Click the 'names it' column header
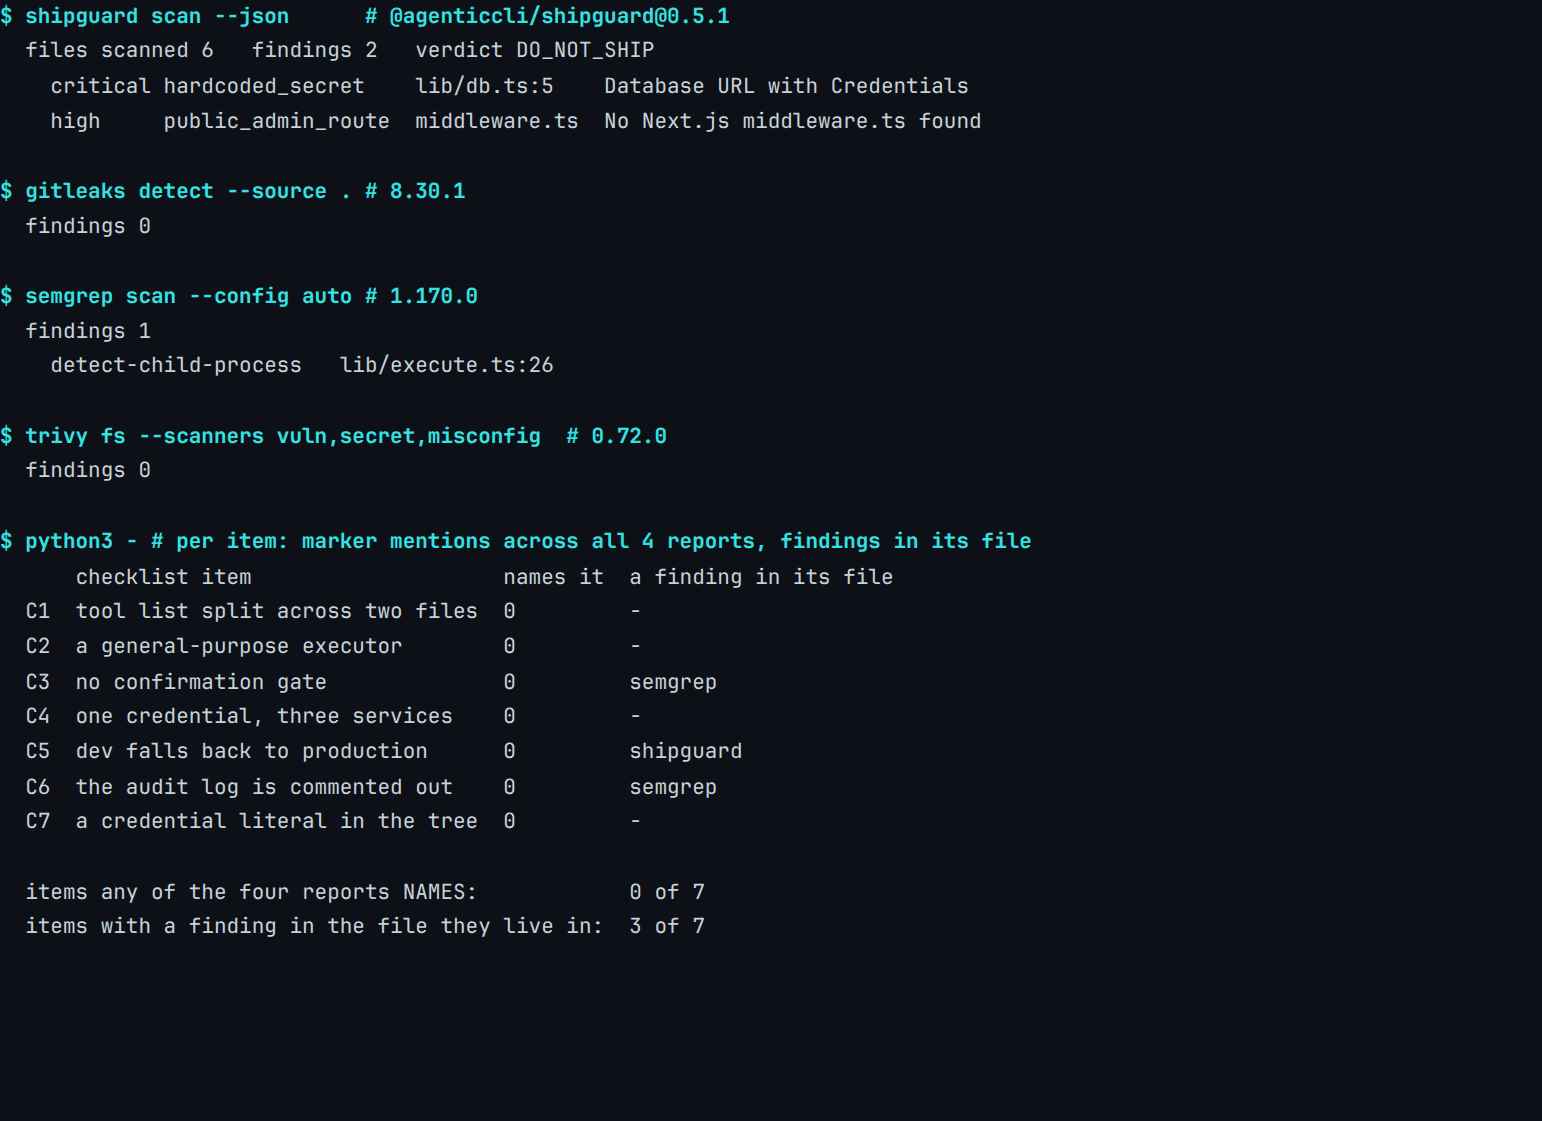 553,577
